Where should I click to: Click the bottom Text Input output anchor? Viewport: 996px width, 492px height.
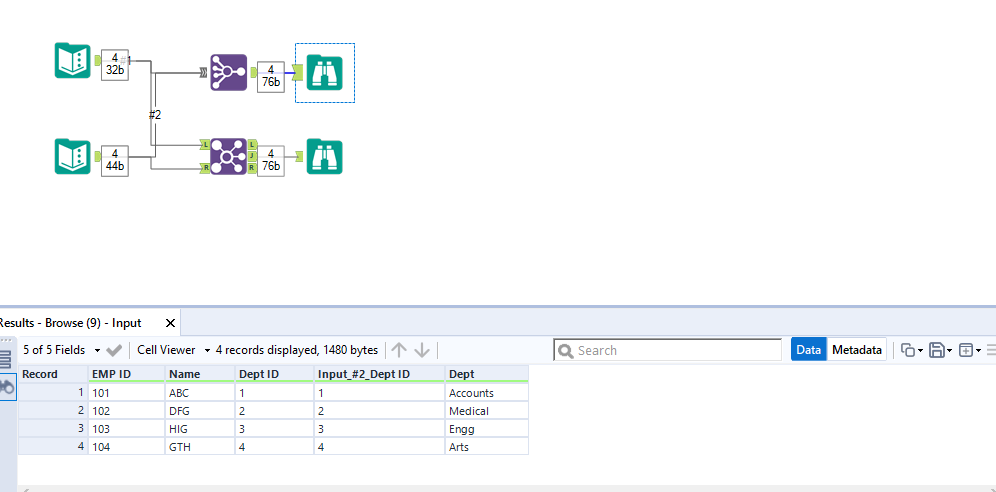(97, 156)
